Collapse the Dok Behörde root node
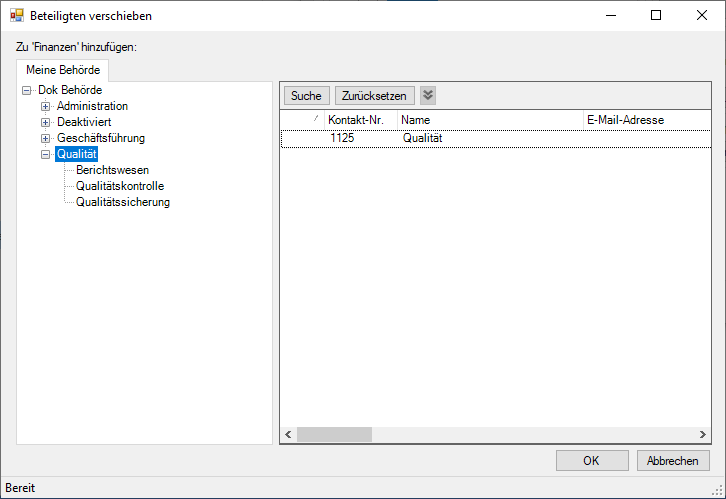The height and width of the screenshot is (499, 726). pyautogui.click(x=27, y=90)
